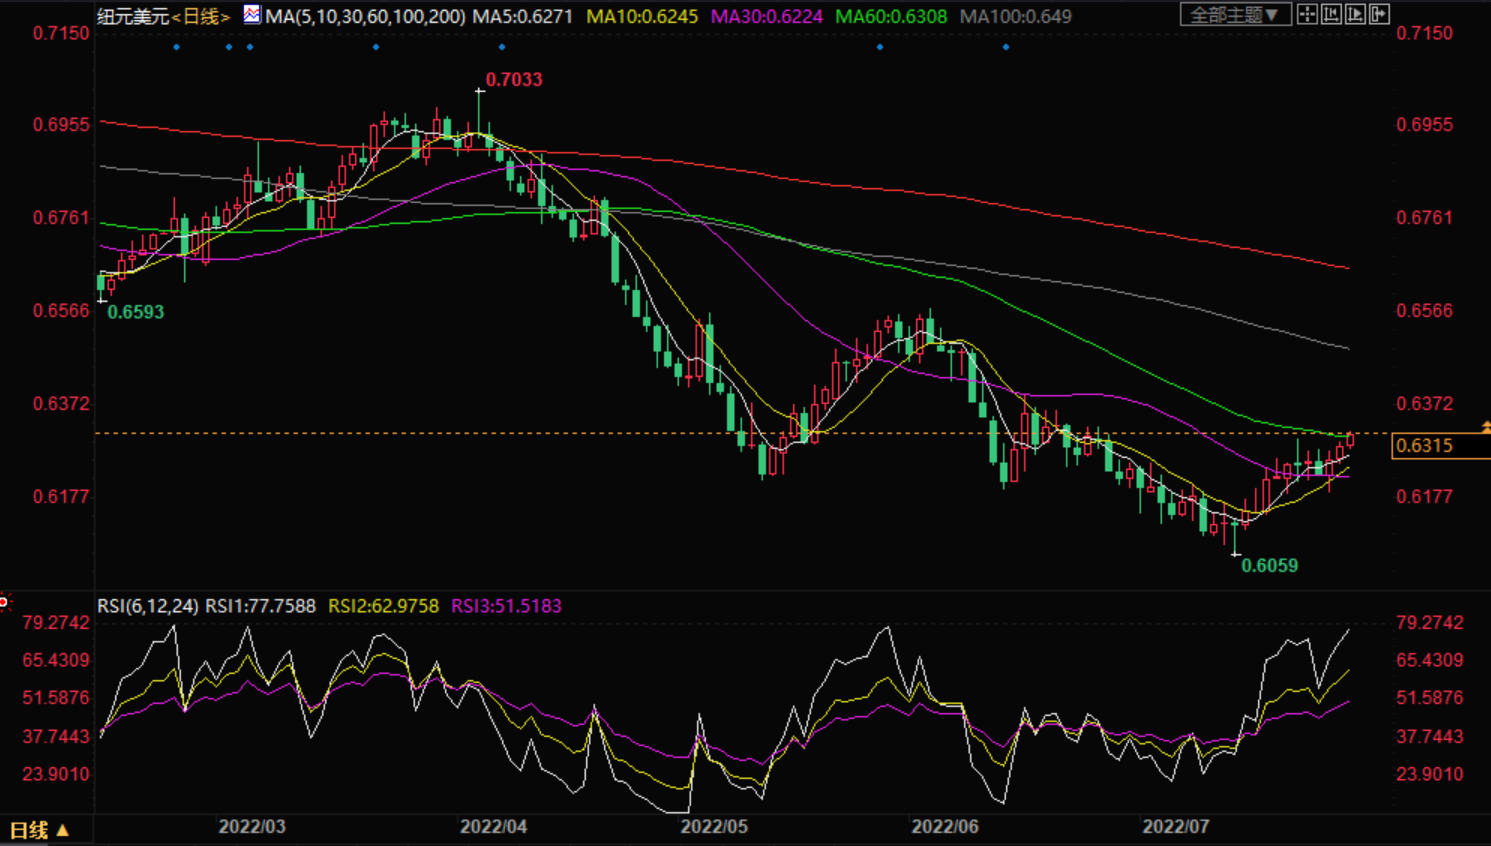Screen dimensions: 1491x846
Task: Click the crosshair cursor icon in top toolbar
Action: [1307, 14]
